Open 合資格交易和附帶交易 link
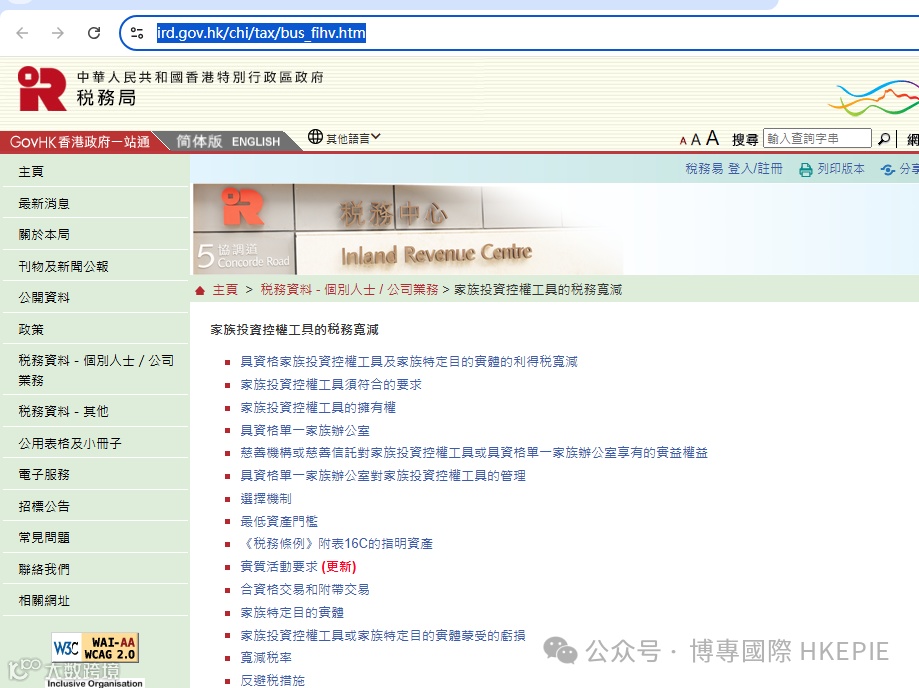The image size is (919, 688). click(x=305, y=590)
